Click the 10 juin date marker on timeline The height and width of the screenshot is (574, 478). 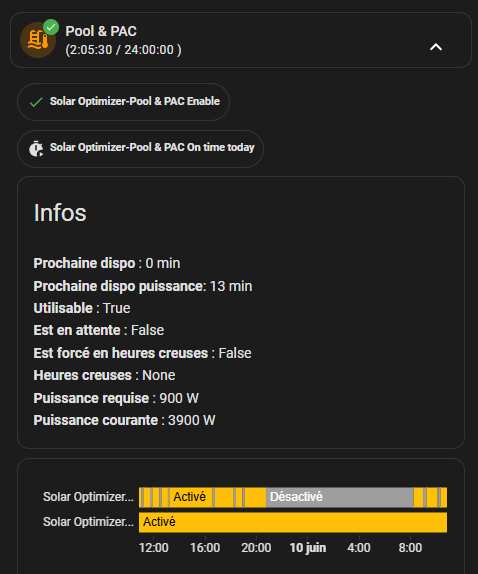308,548
